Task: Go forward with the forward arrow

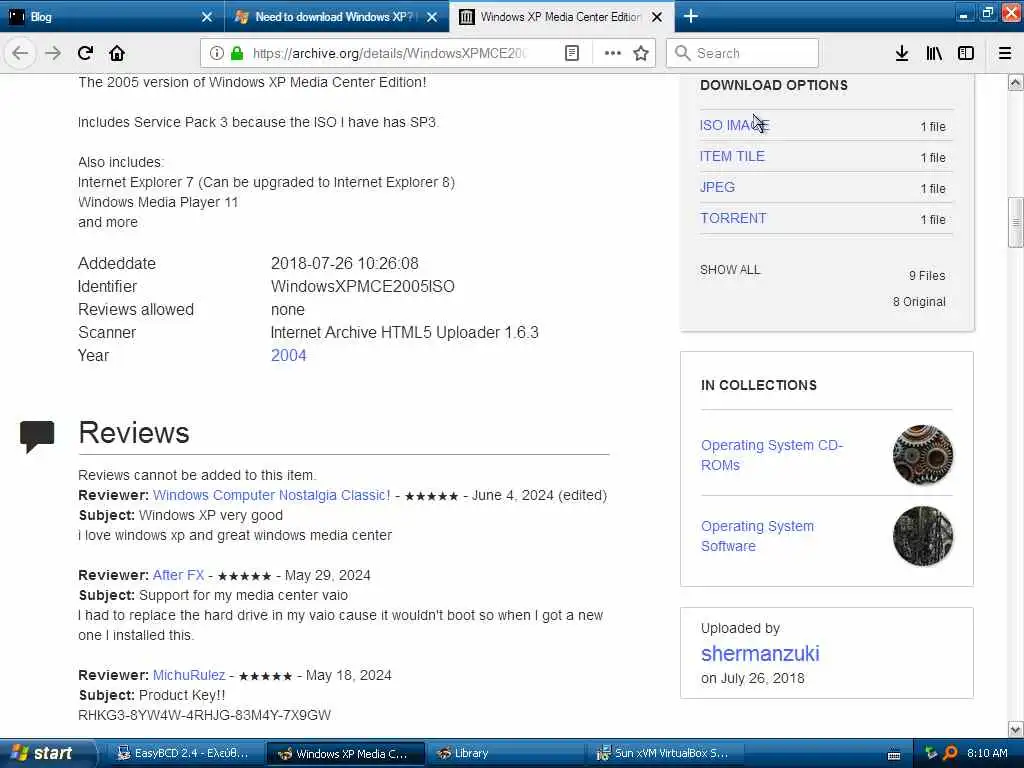Action: tap(53, 53)
